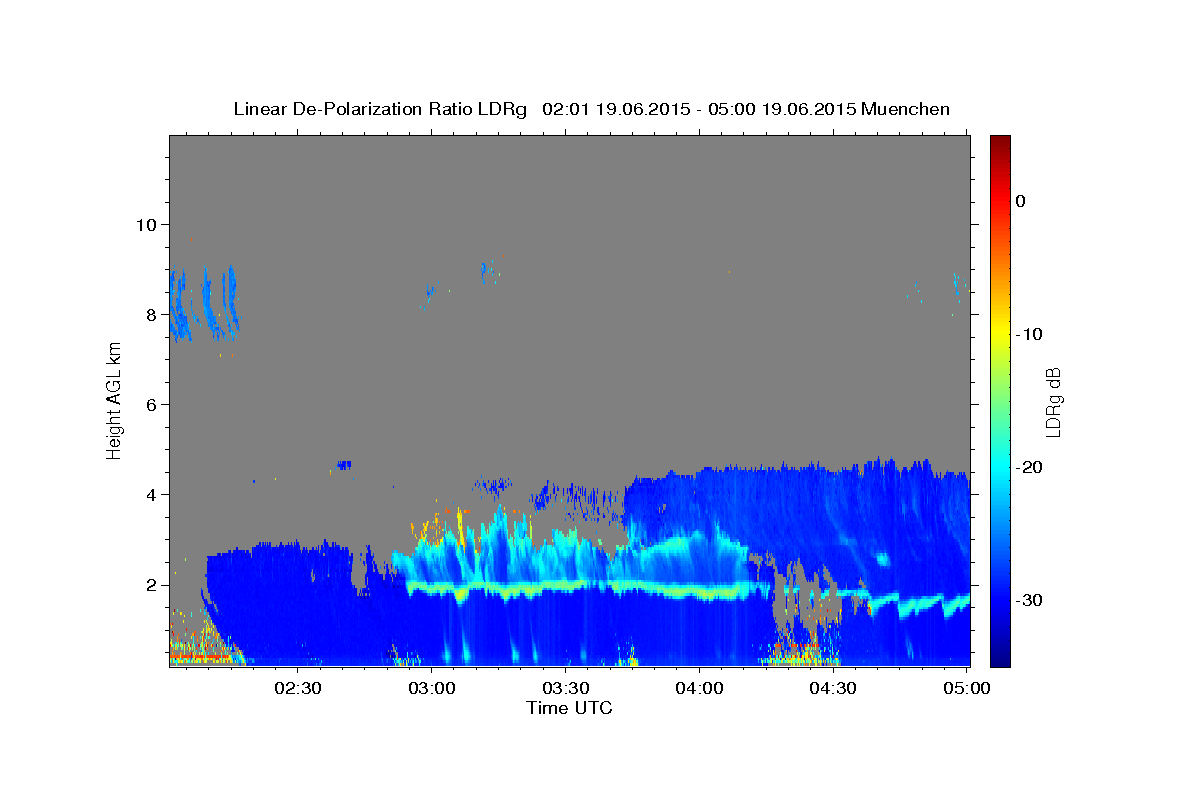The image size is (1200, 800).
Task: Click the 'Height AGL km' axis label
Action: click(x=114, y=400)
